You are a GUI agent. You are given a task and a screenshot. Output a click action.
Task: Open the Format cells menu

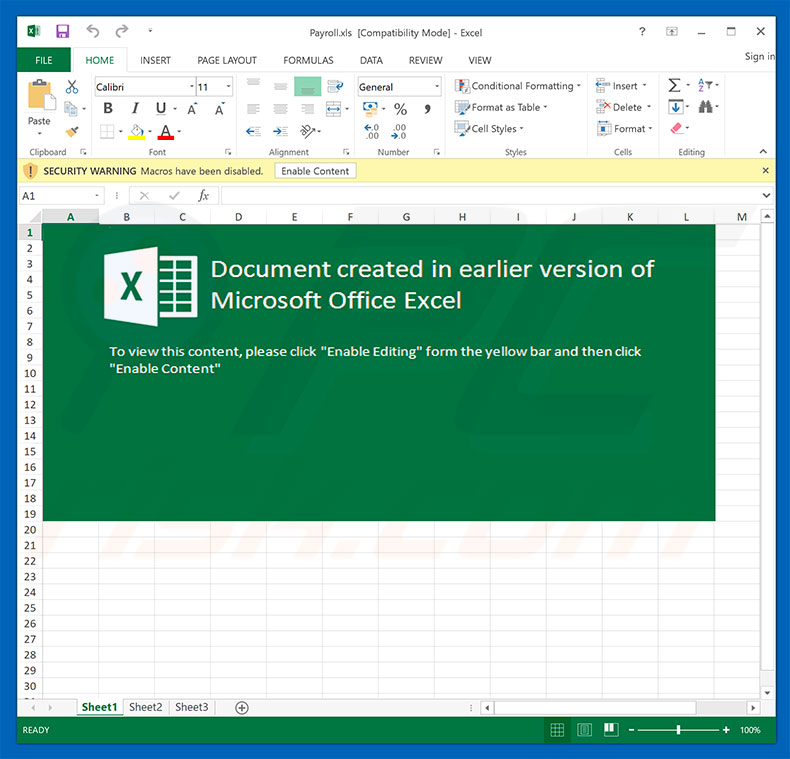coord(624,129)
